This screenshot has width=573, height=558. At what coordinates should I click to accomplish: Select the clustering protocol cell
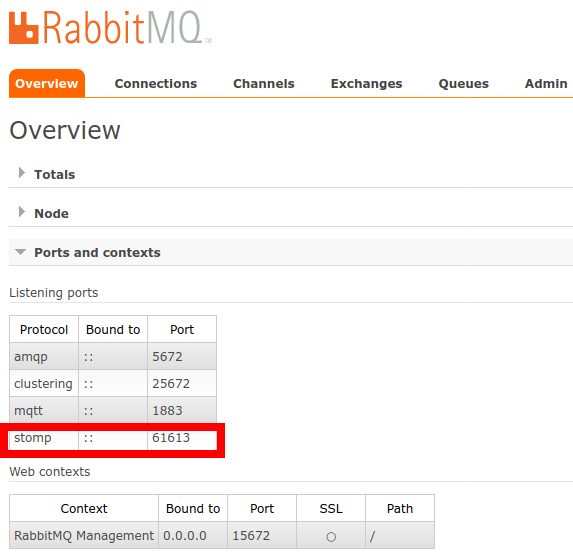44,384
